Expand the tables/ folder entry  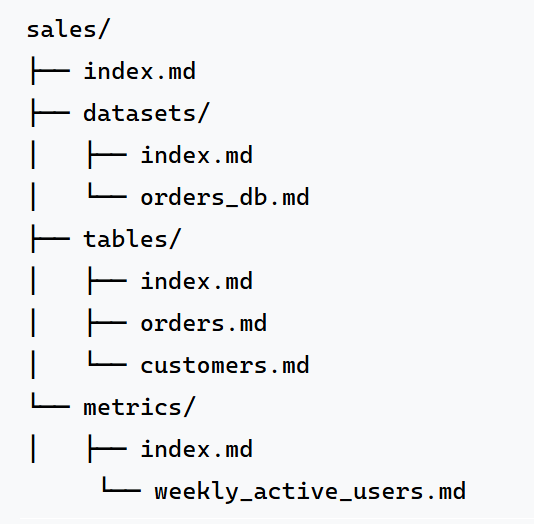[x=132, y=239]
